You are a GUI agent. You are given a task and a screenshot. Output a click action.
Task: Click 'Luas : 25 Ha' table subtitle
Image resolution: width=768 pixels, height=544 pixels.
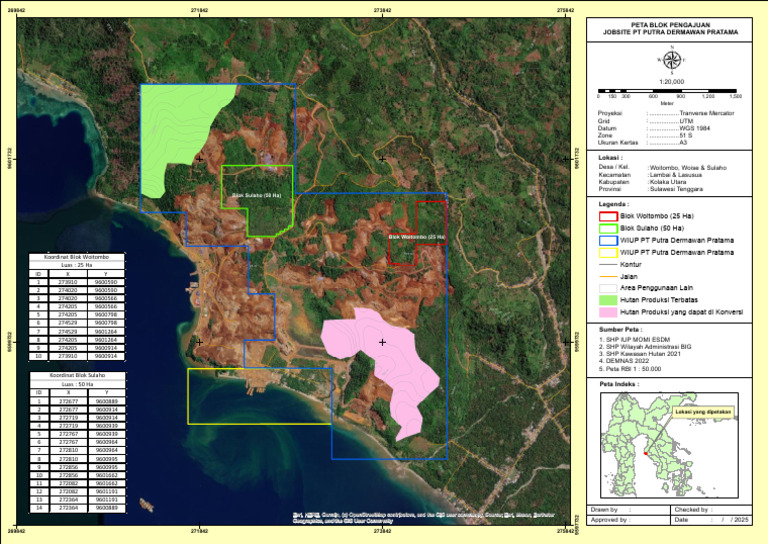76,265
